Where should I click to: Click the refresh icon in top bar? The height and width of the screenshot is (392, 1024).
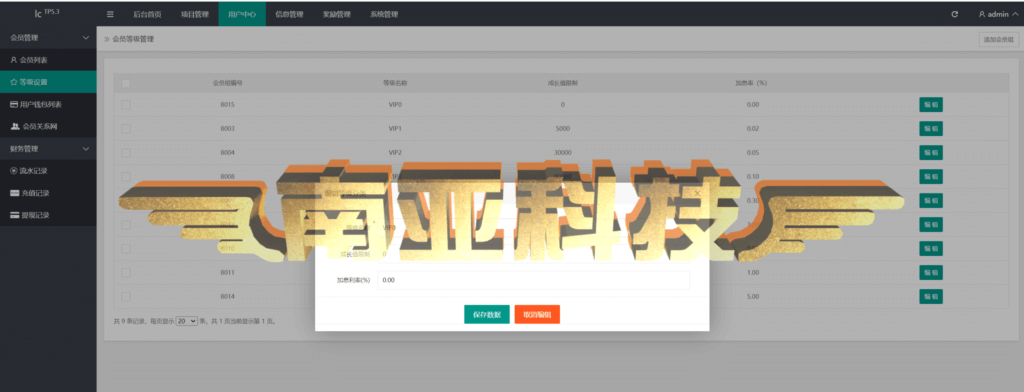pos(954,14)
